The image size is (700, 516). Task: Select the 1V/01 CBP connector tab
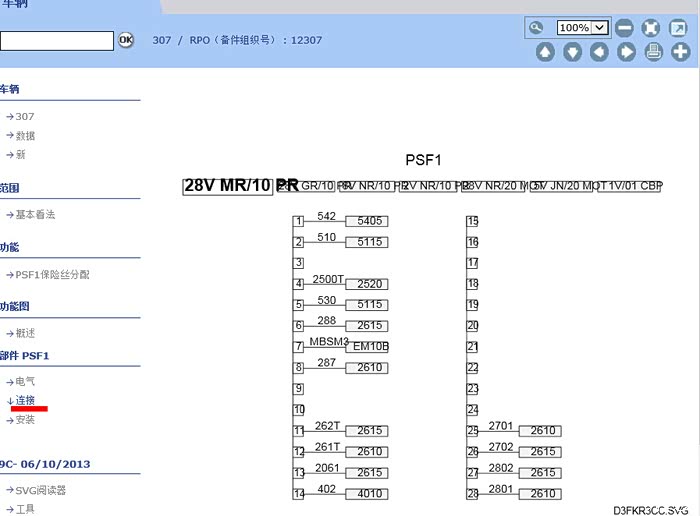click(629, 186)
